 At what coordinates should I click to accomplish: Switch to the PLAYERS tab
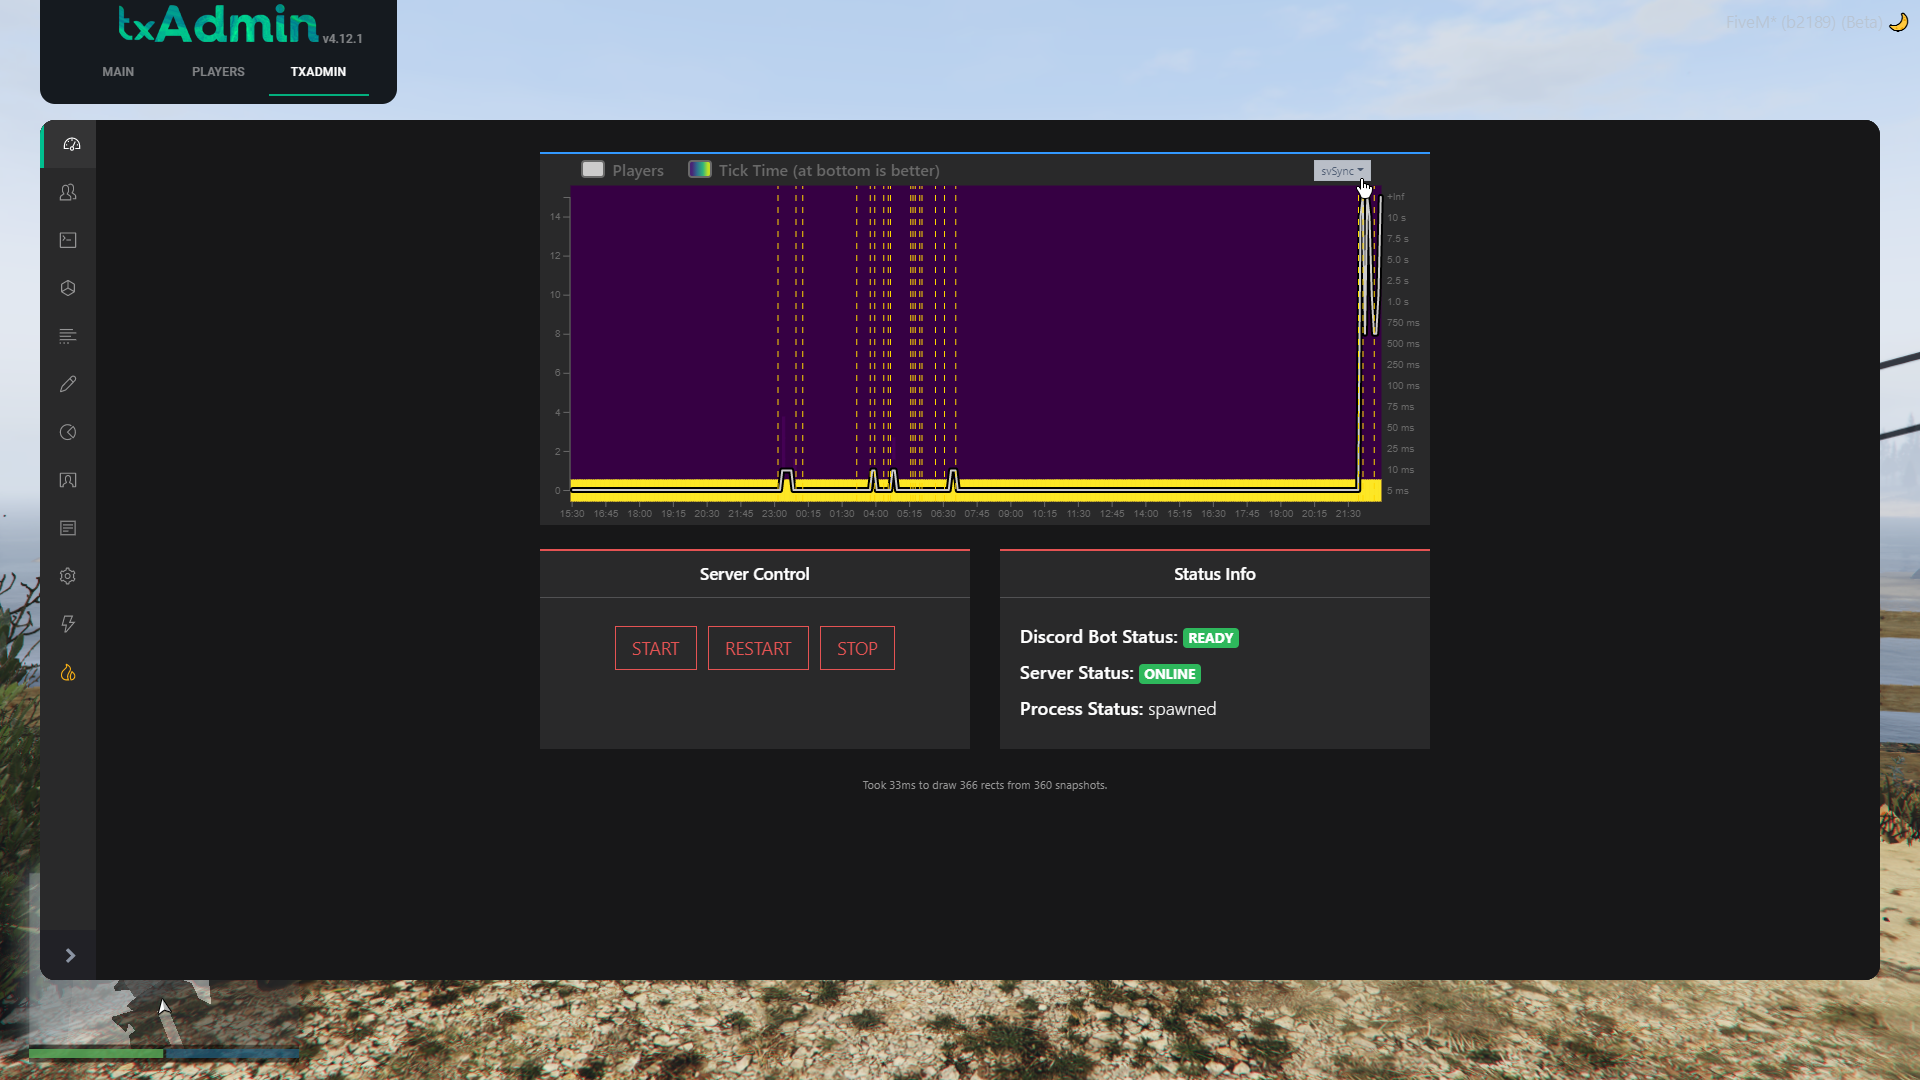pos(218,72)
